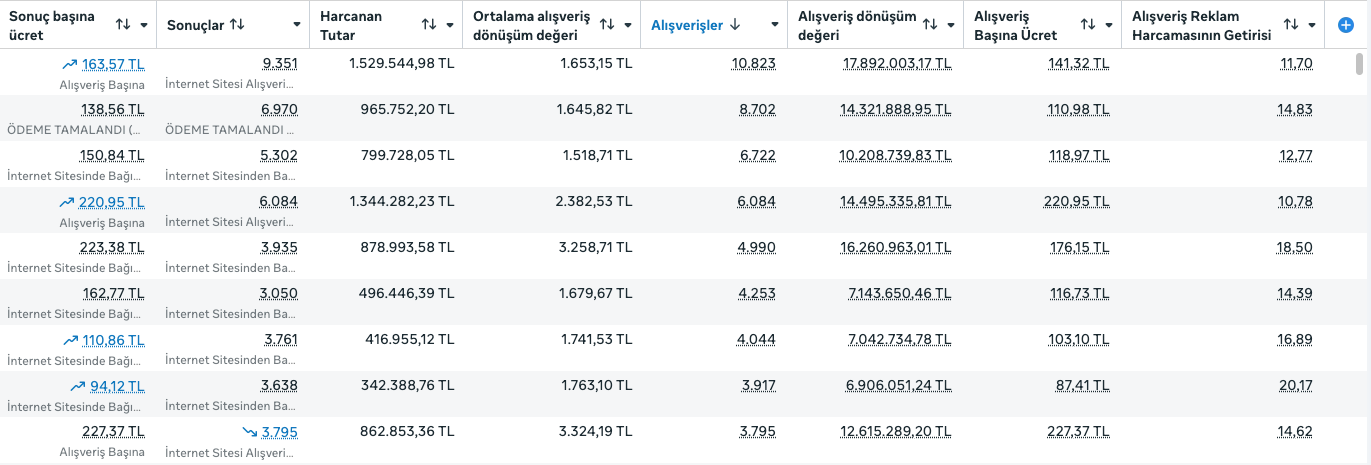The image size is (1371, 465).
Task: Click the vertical scrollbar thumb
Action: click(1359, 64)
